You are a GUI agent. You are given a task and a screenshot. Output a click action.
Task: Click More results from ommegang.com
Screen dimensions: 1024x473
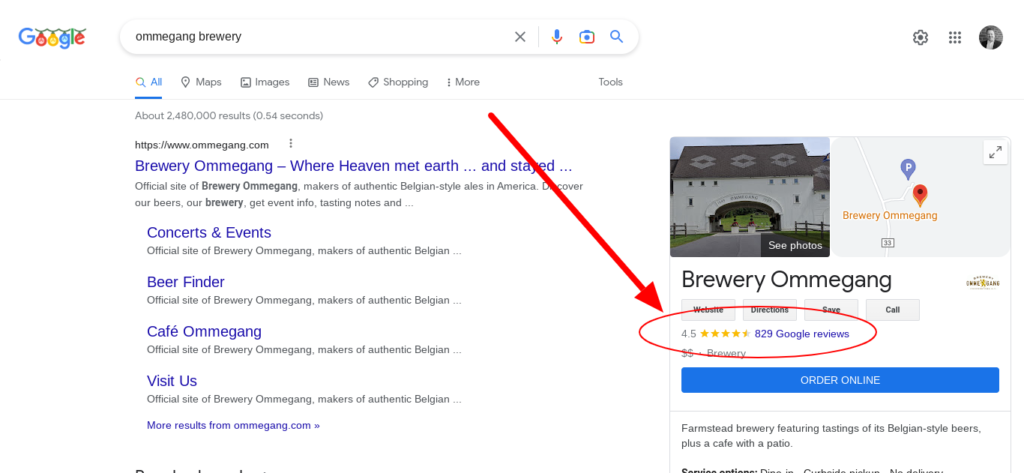pyautogui.click(x=233, y=425)
